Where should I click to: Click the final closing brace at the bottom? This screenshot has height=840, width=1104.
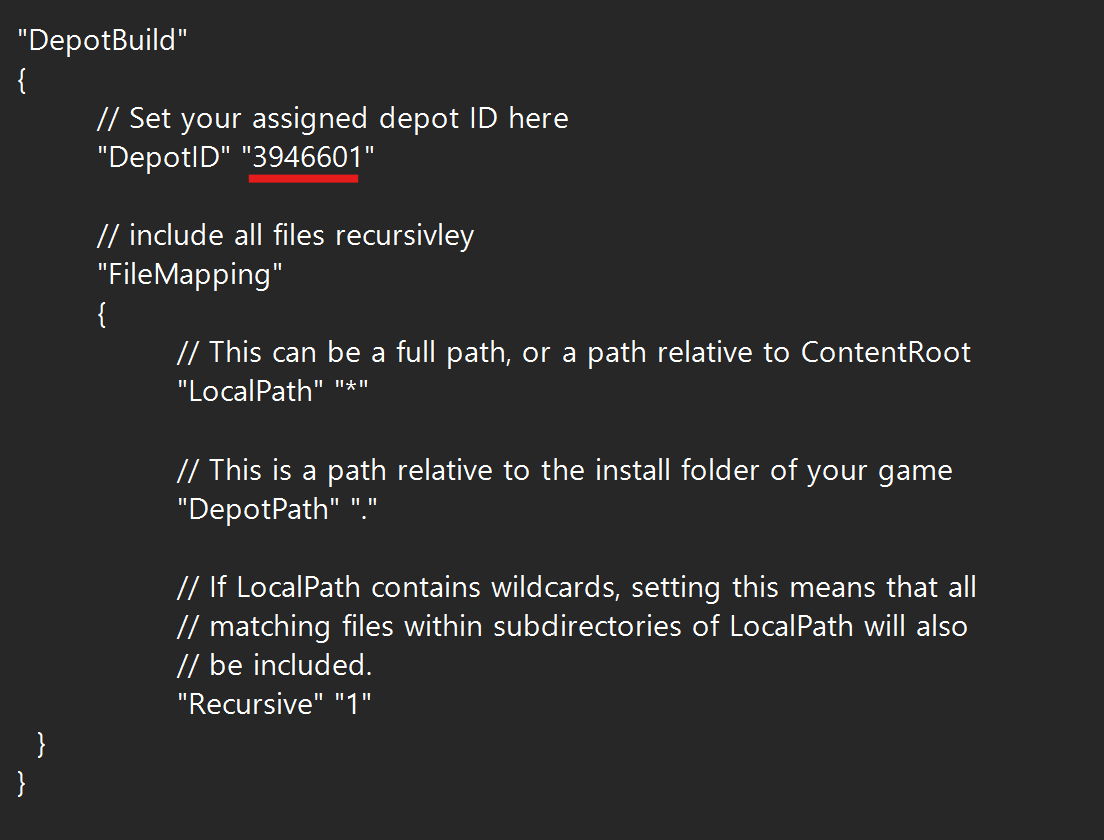[21, 783]
